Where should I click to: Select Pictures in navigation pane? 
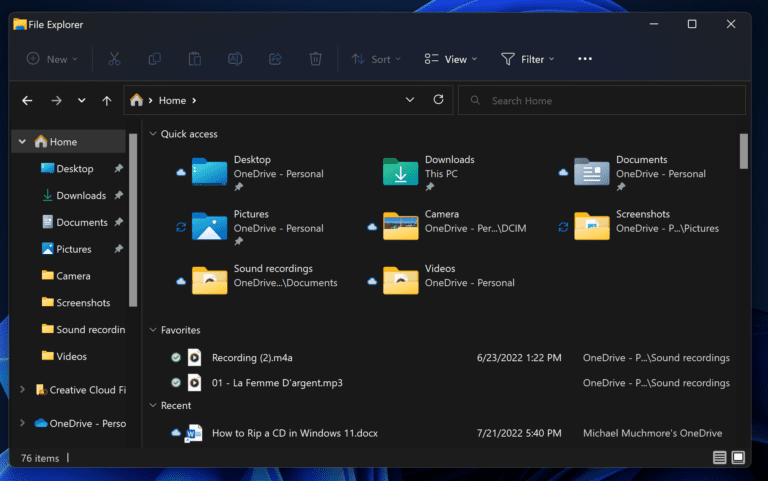73,249
